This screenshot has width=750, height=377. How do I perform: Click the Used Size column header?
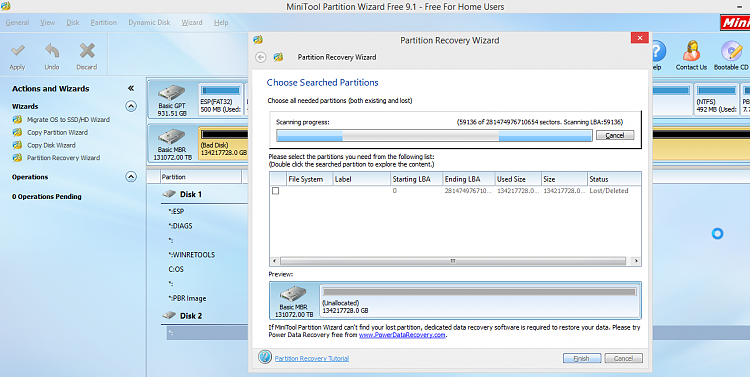point(518,179)
